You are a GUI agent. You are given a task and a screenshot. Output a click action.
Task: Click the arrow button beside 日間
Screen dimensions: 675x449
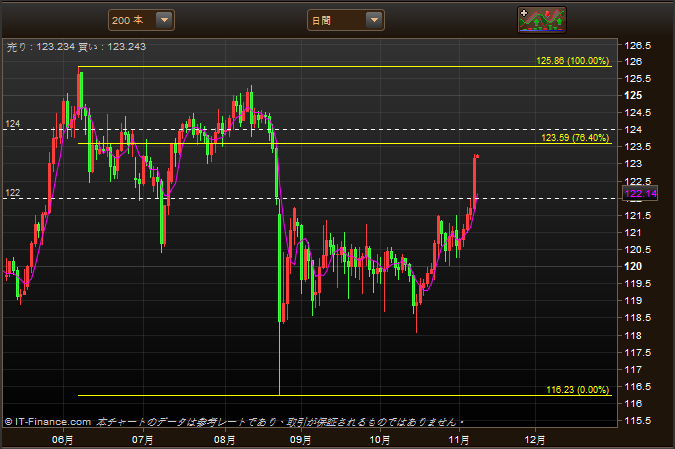375,20
